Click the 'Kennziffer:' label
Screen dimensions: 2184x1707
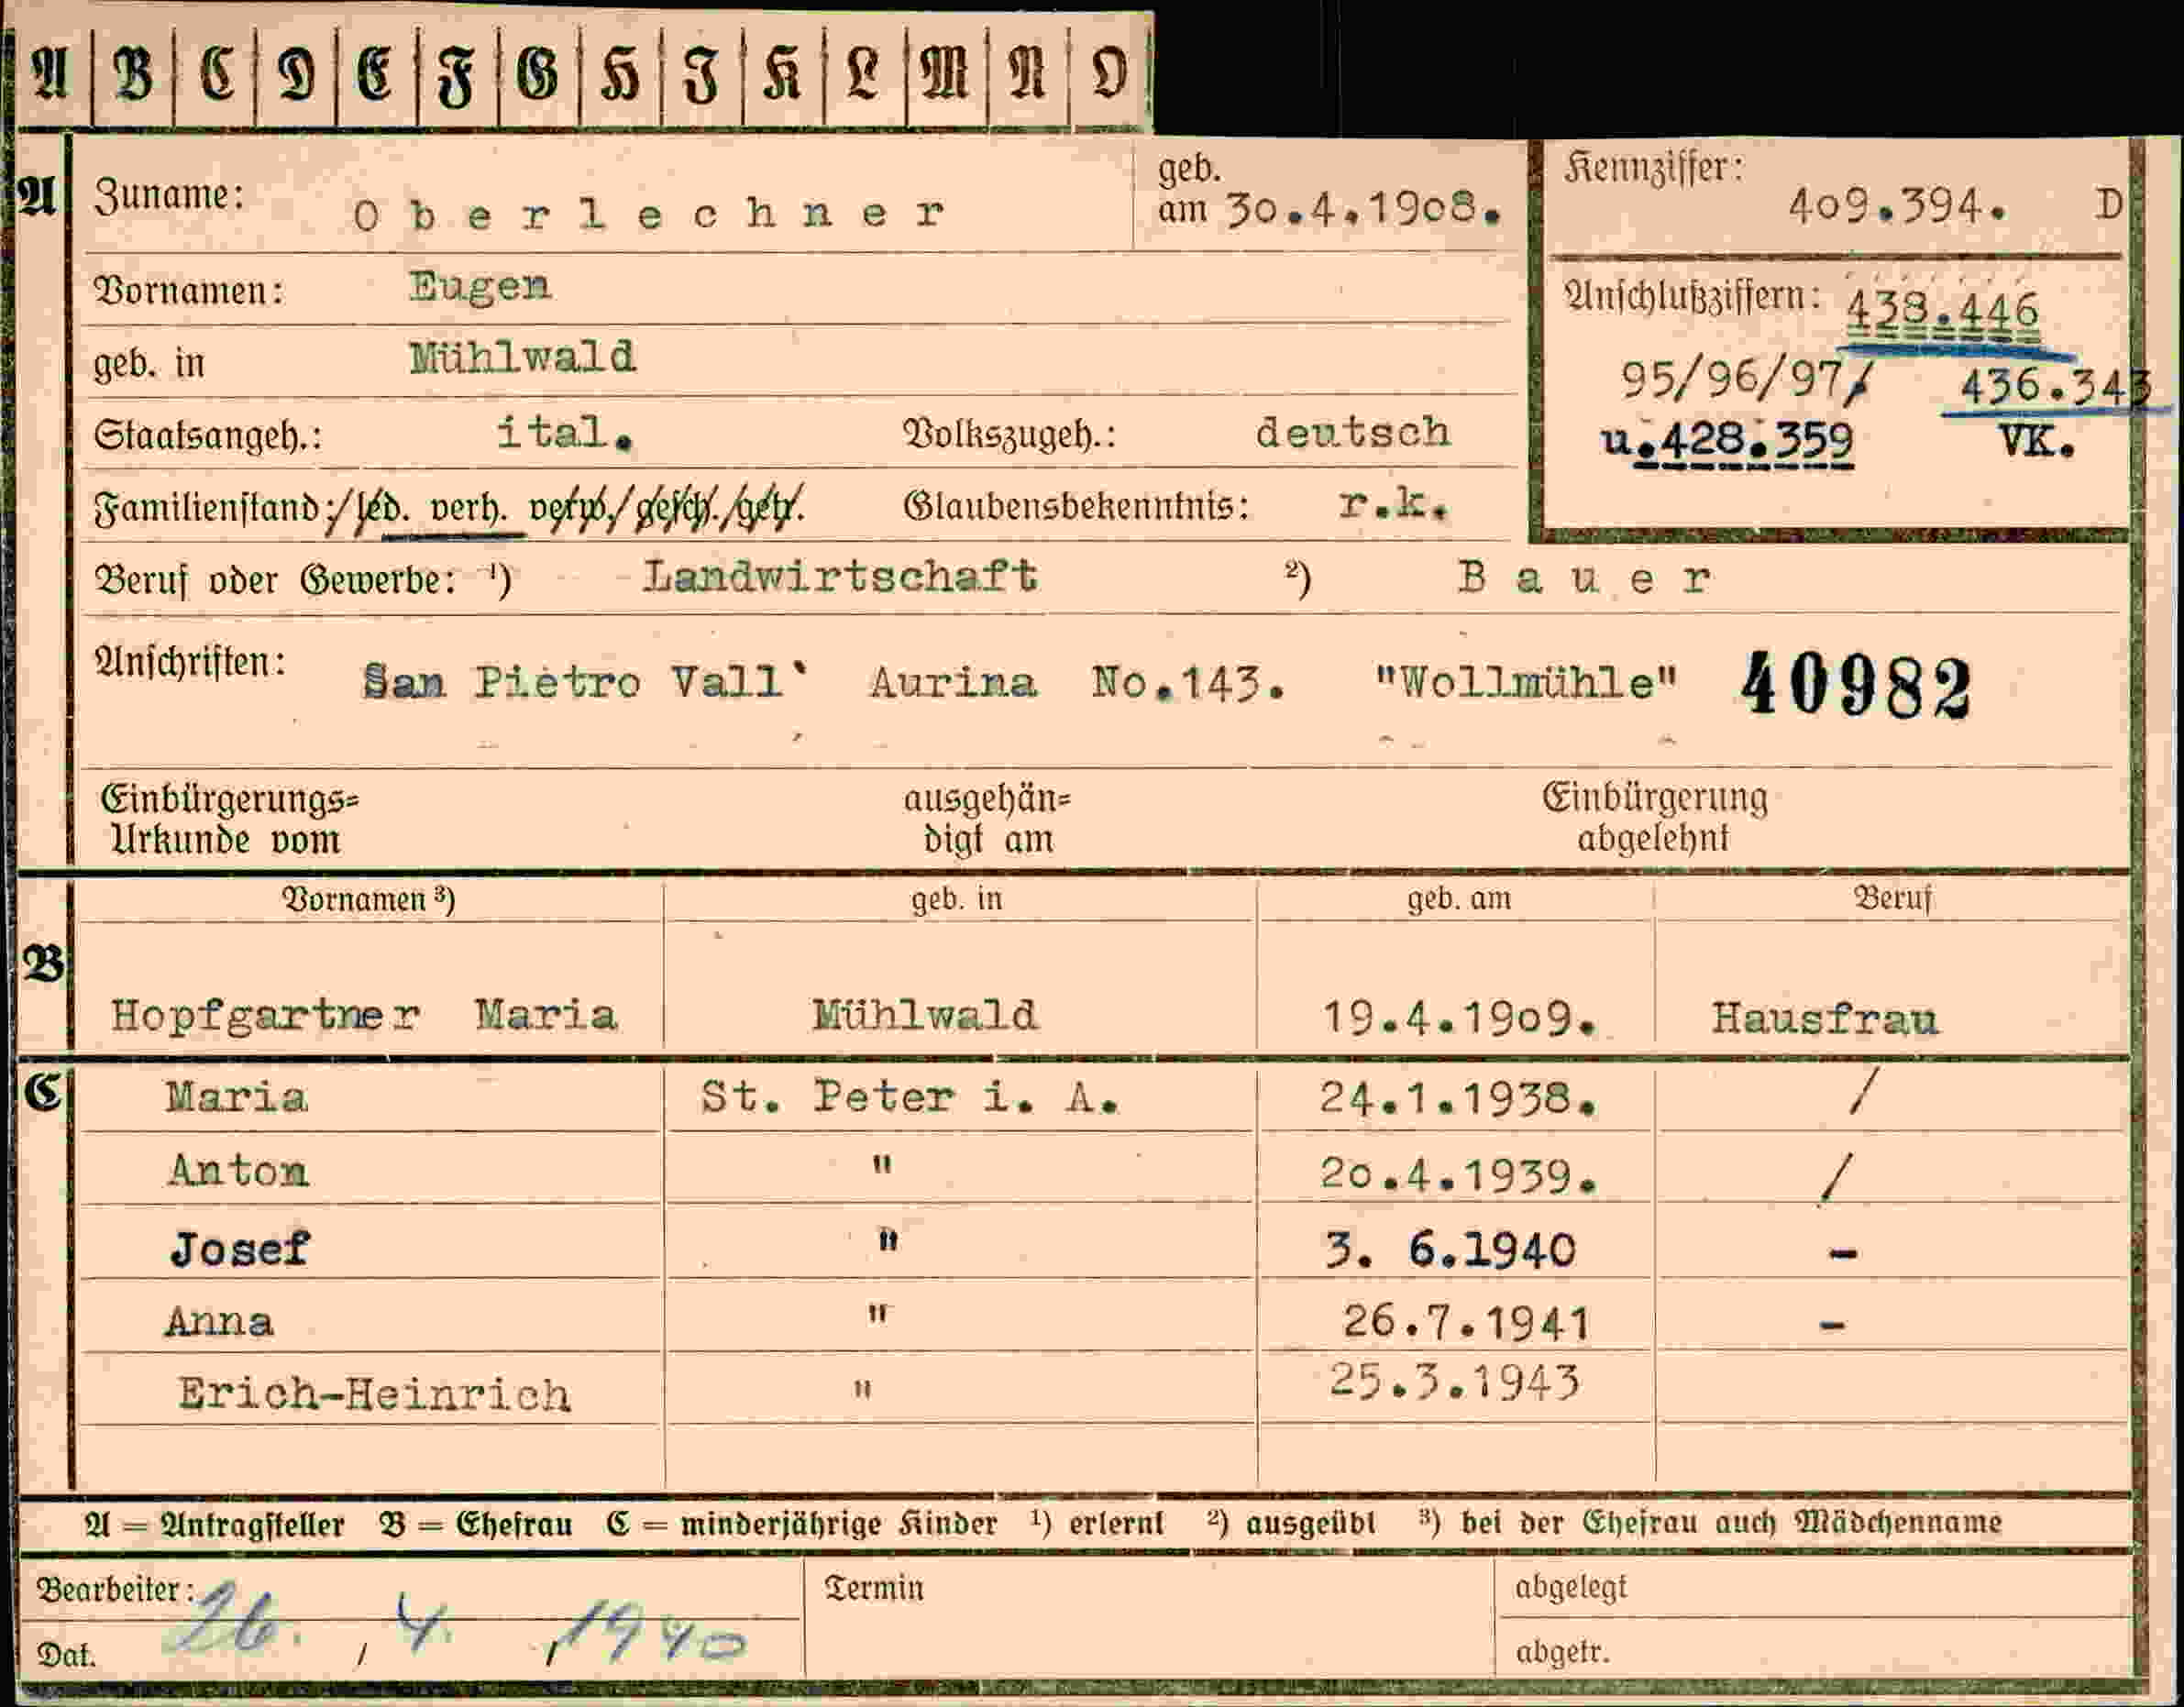1654,168
